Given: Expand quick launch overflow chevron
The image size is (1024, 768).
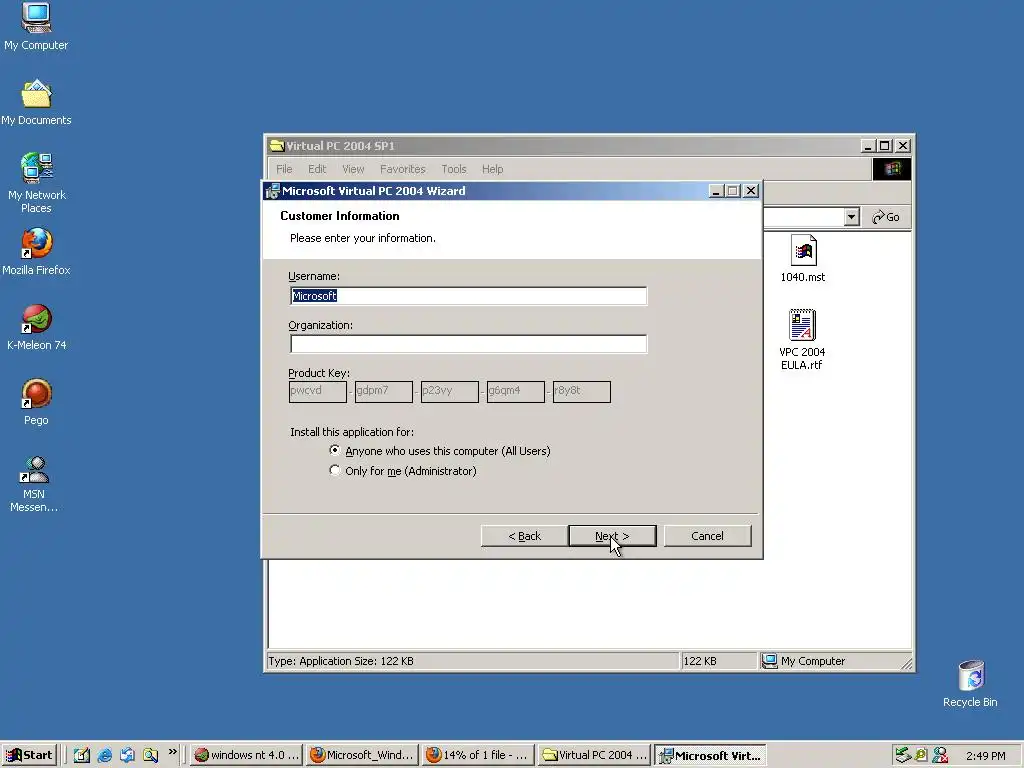Looking at the screenshot, I should pos(172,752).
